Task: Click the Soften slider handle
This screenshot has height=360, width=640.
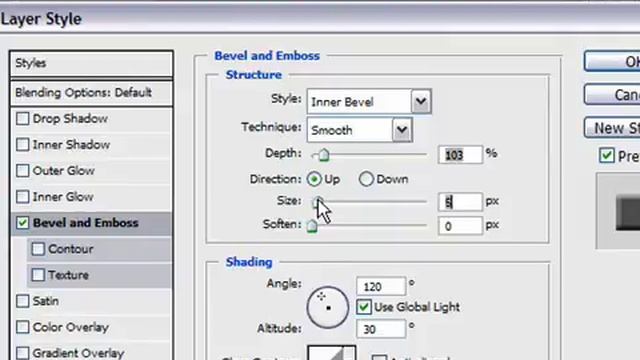Action: point(312,226)
